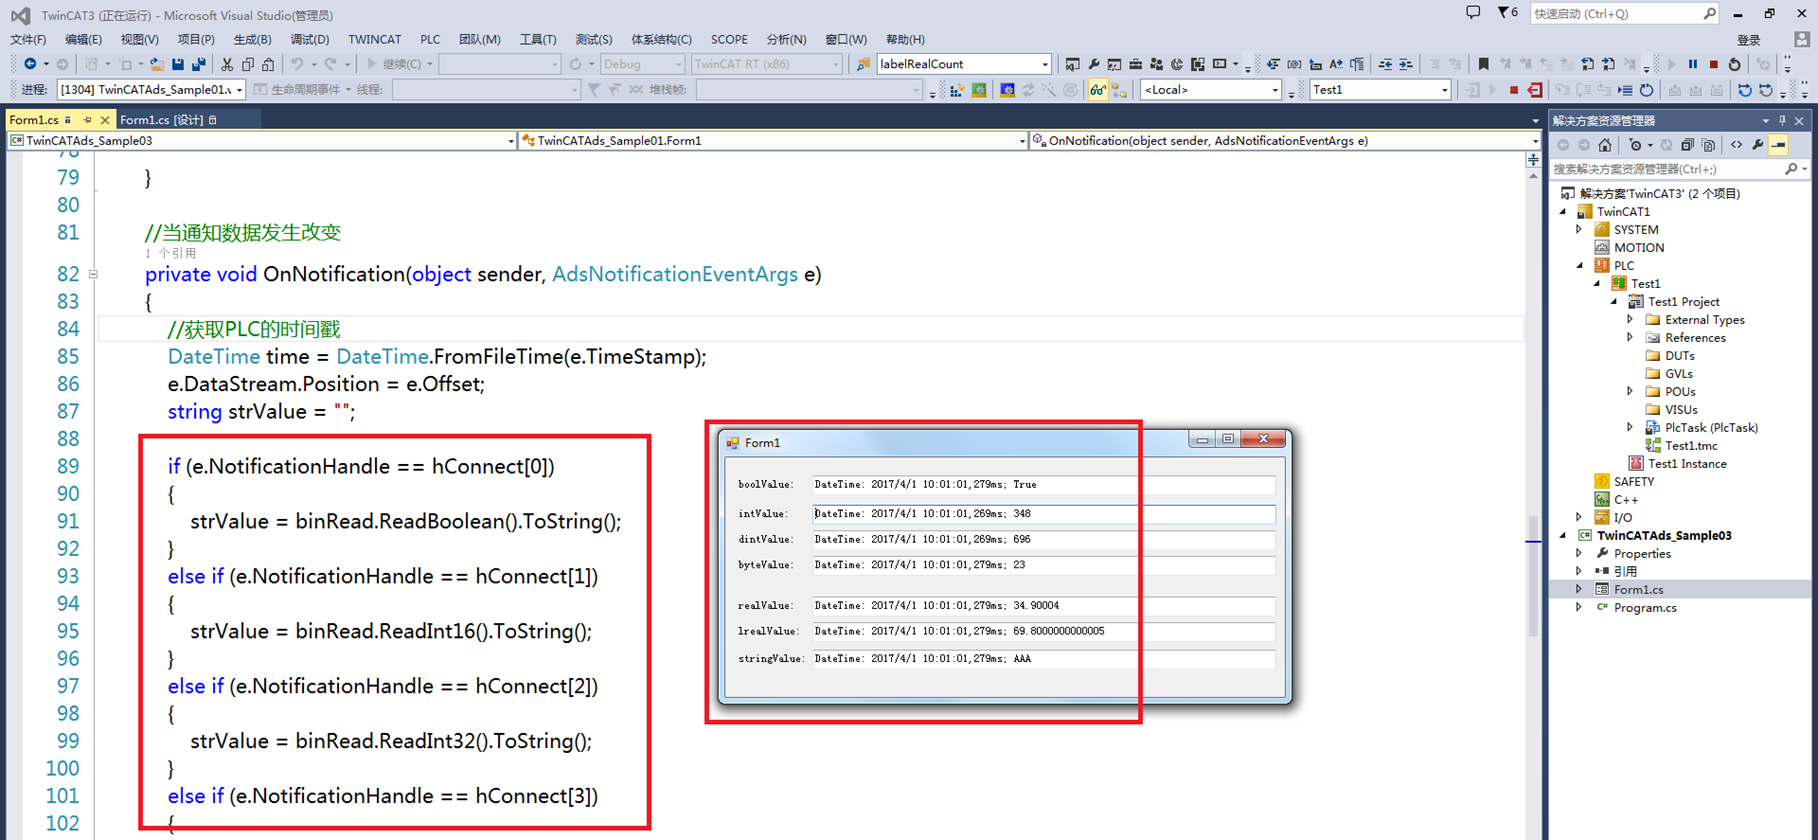Stop debugging with the red square icon
Screen dimensions: 1818x840
pos(1714,64)
